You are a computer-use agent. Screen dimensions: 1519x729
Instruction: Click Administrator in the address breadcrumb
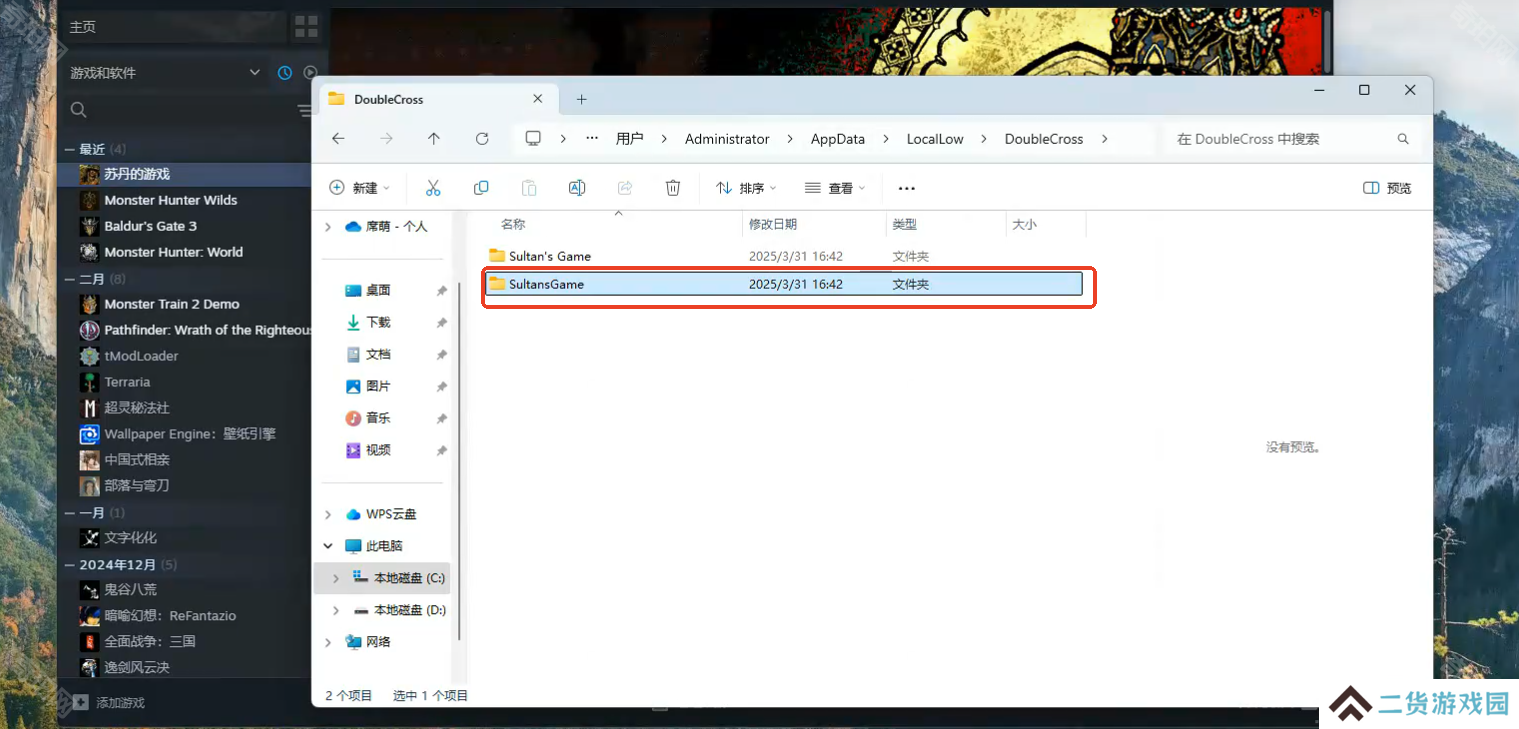[727, 139]
